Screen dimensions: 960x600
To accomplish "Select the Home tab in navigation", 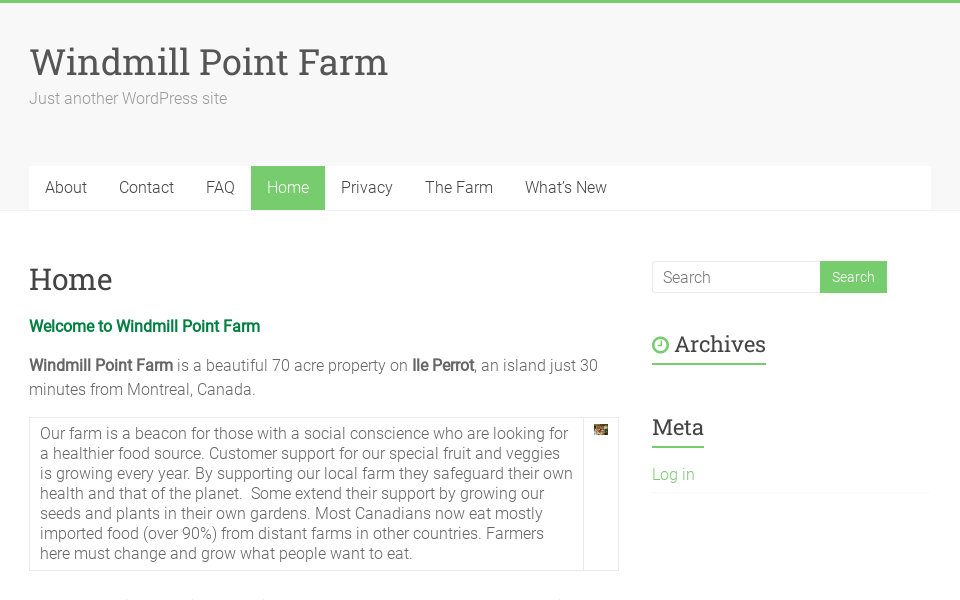I will pos(287,187).
